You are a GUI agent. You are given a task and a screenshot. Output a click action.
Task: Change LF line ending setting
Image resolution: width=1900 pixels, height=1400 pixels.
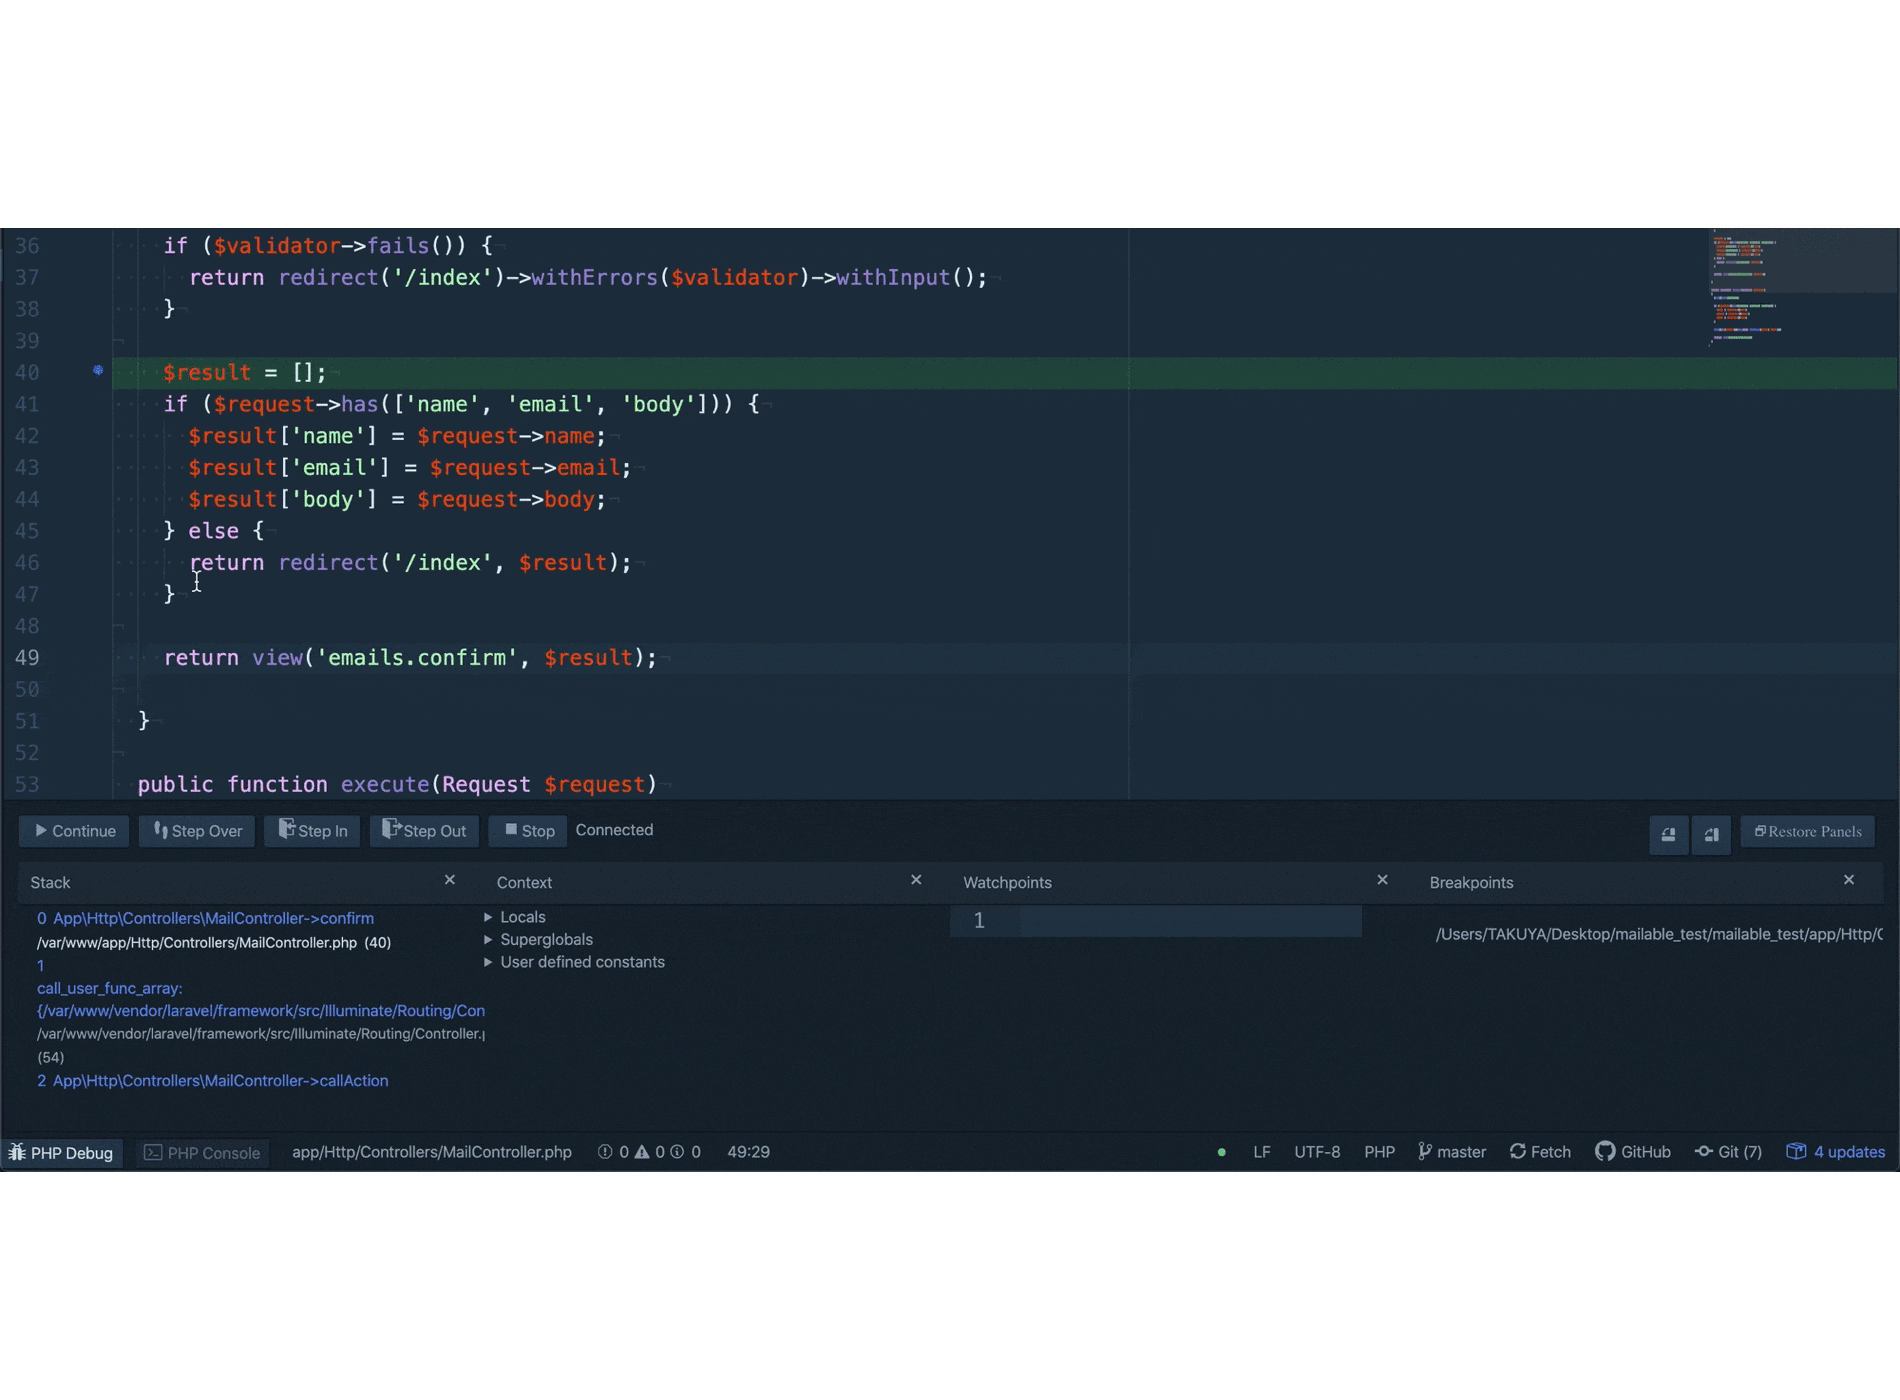coord(1262,1152)
